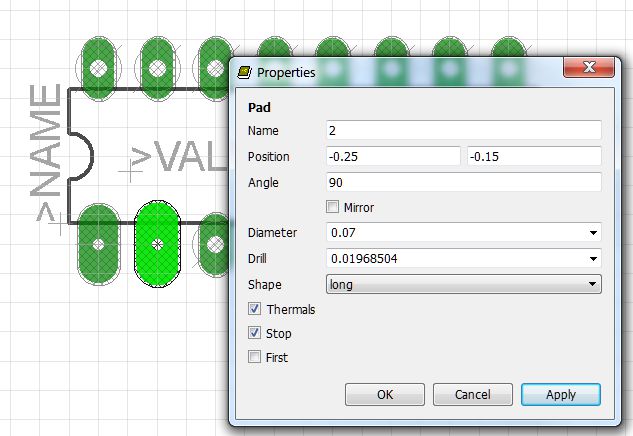Select the Angle field containing 90

coord(463,183)
